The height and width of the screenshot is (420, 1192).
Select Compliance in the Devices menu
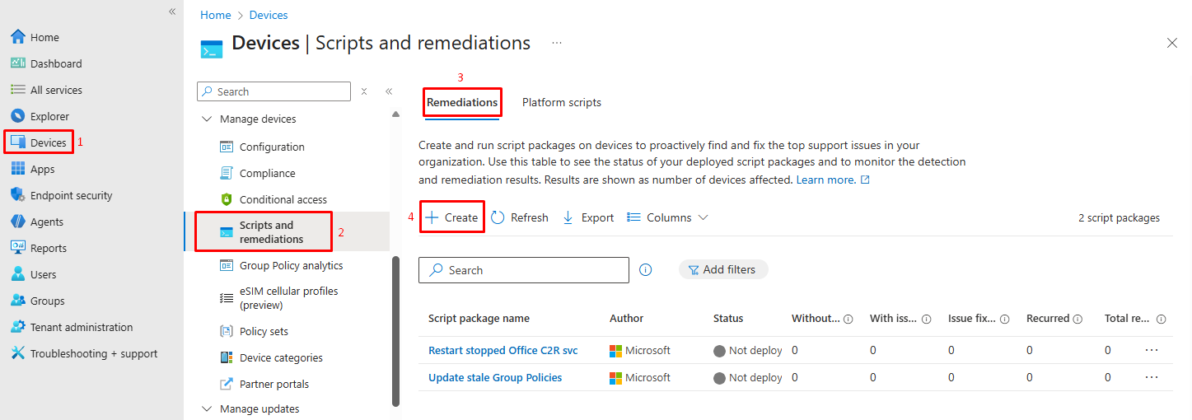(x=267, y=173)
